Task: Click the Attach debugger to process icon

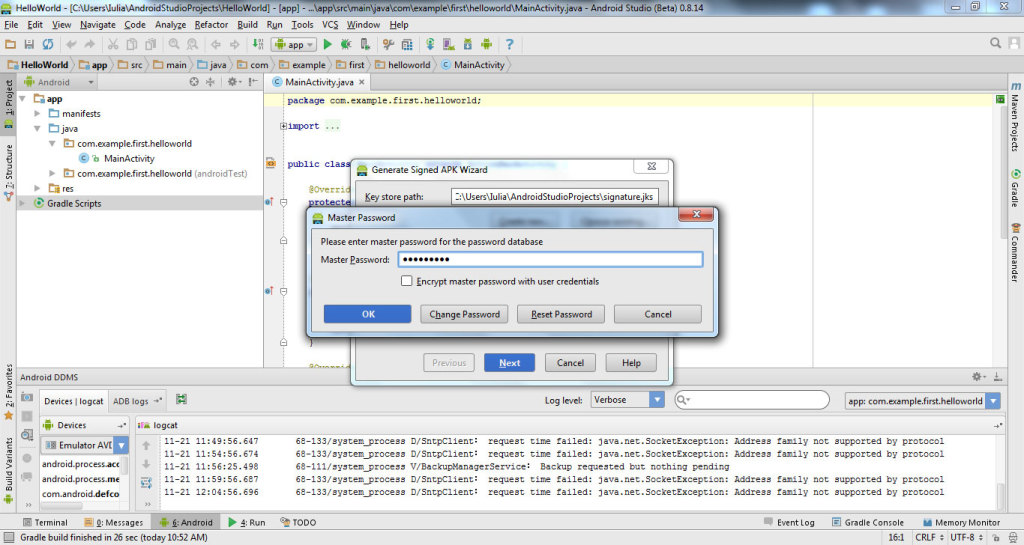Action: [x=365, y=44]
